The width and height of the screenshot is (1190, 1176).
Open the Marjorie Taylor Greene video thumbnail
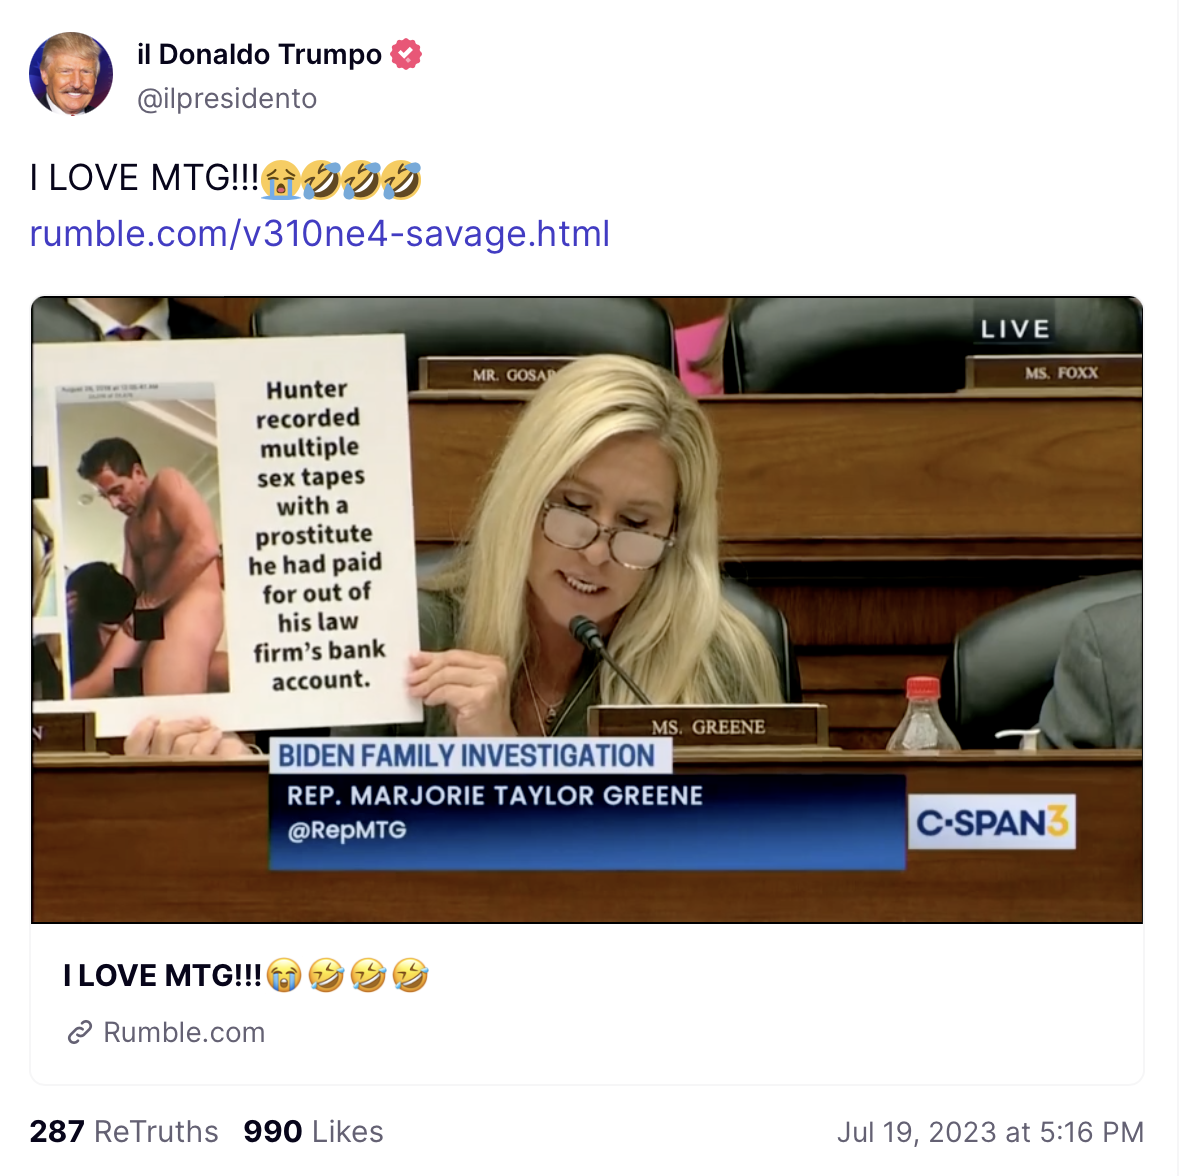[587, 610]
